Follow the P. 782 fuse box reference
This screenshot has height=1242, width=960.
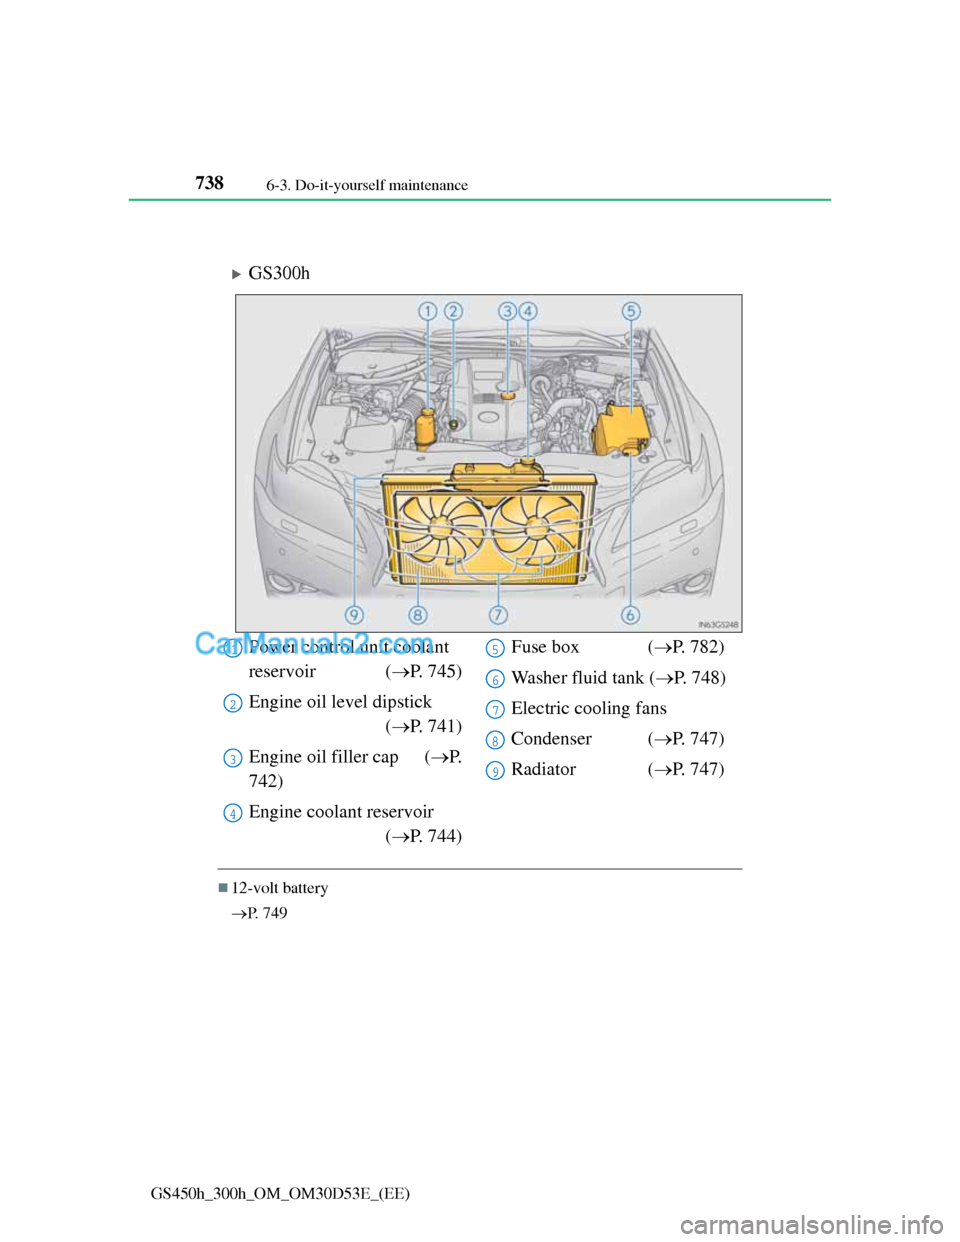point(686,647)
